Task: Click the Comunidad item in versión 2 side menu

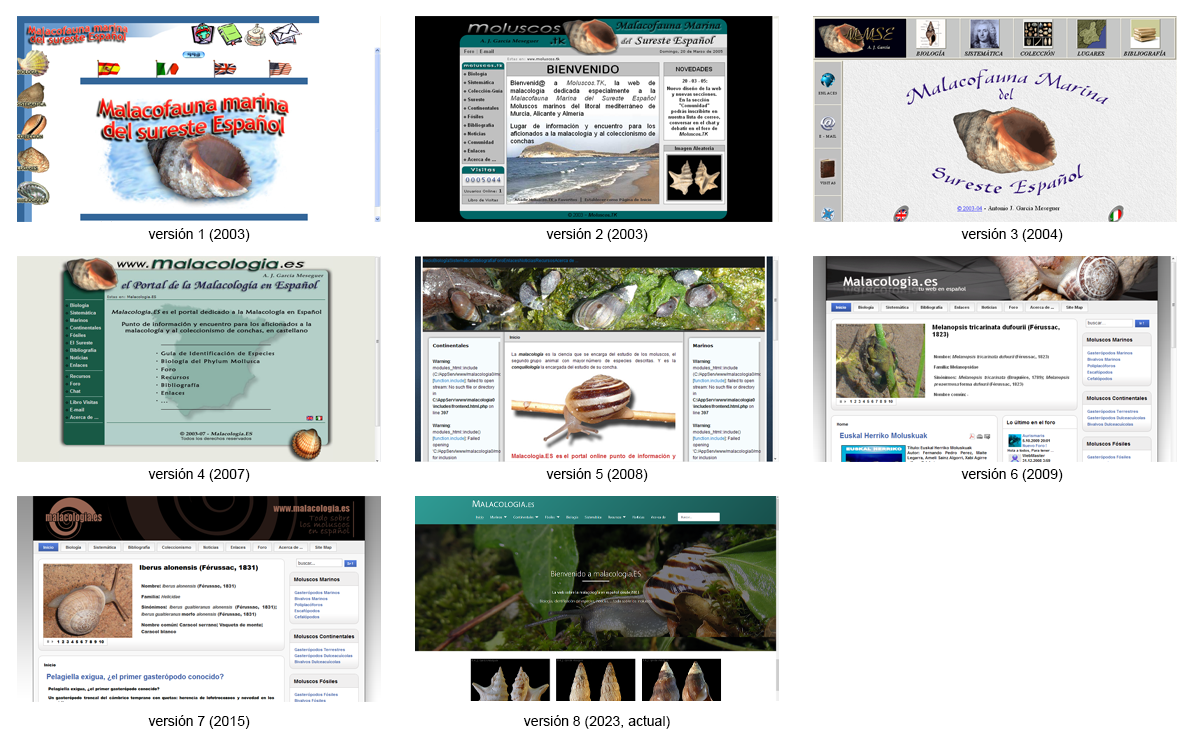Action: click(x=480, y=142)
